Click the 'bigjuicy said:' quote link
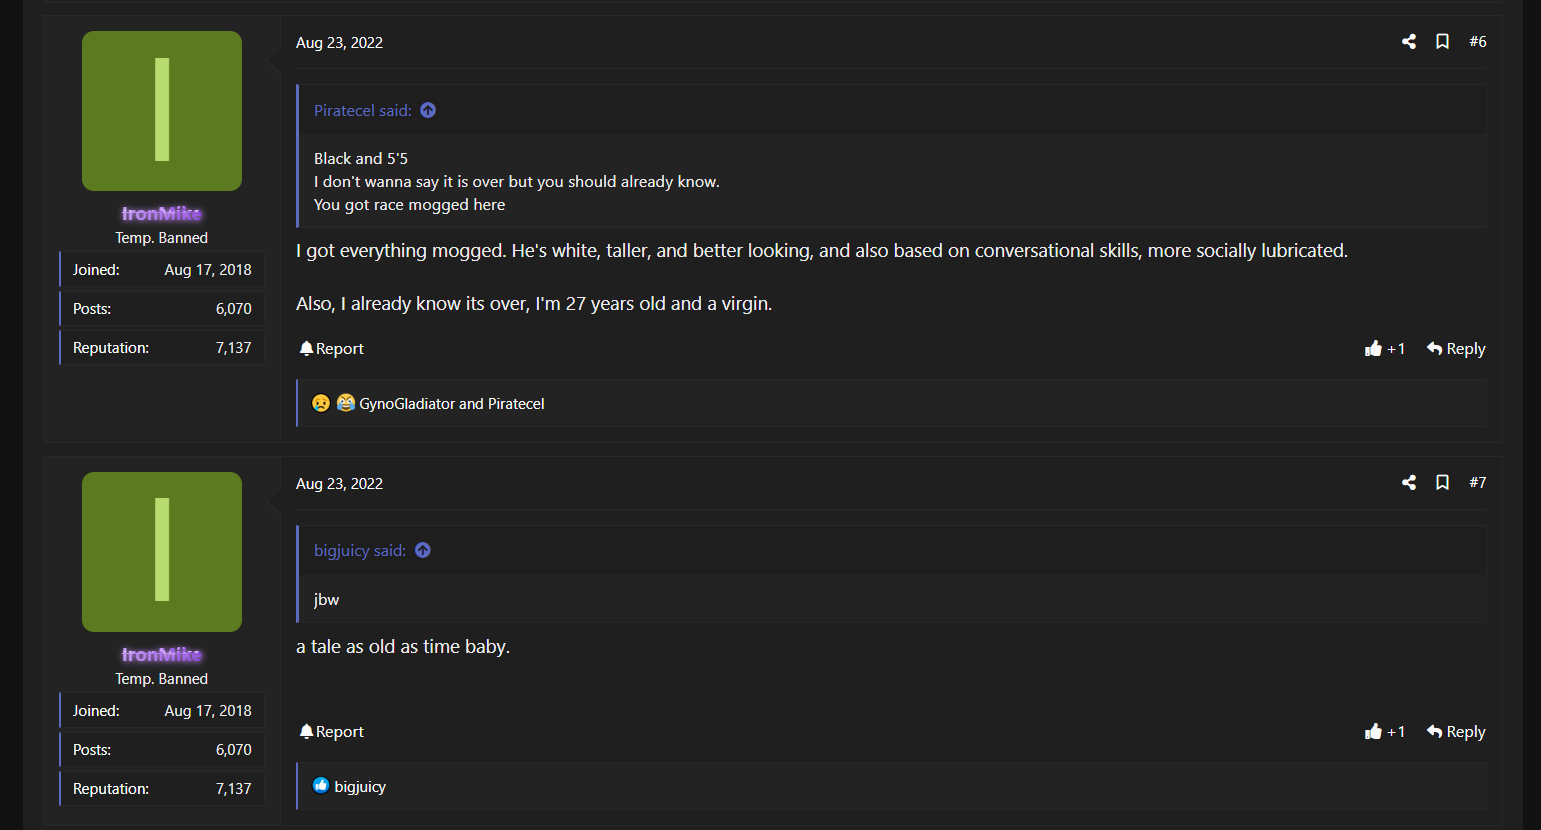The height and width of the screenshot is (830, 1541). [359, 551]
